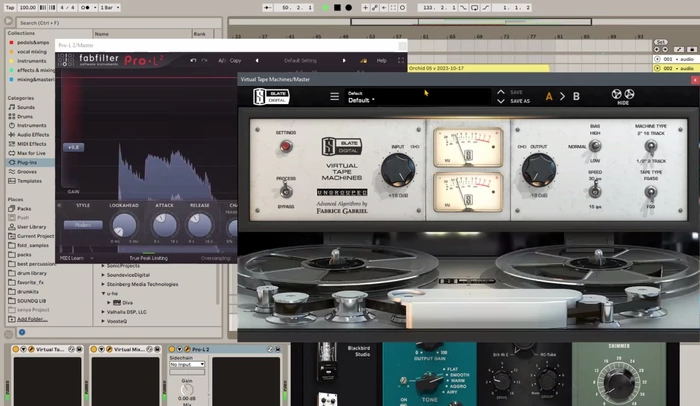This screenshot has width=700, height=406.
Task: Click the Add Folder link
Action: (32, 319)
